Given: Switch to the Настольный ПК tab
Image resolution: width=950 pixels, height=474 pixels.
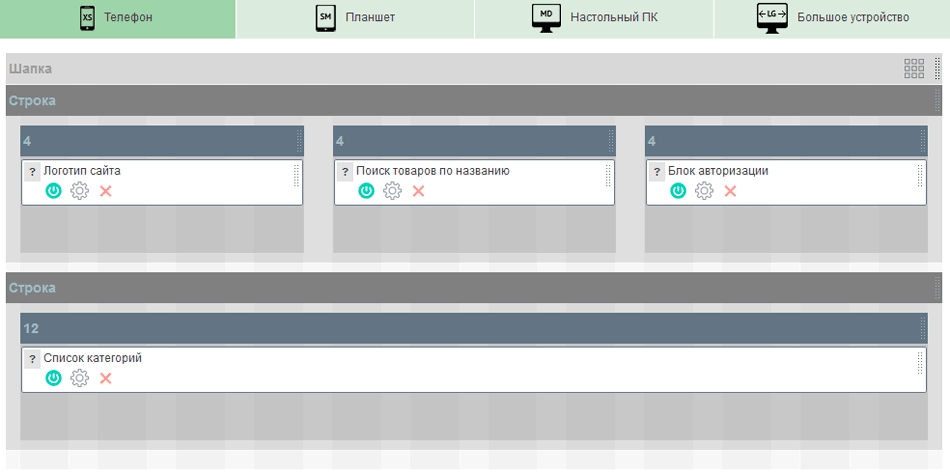Looking at the screenshot, I should [x=594, y=18].
